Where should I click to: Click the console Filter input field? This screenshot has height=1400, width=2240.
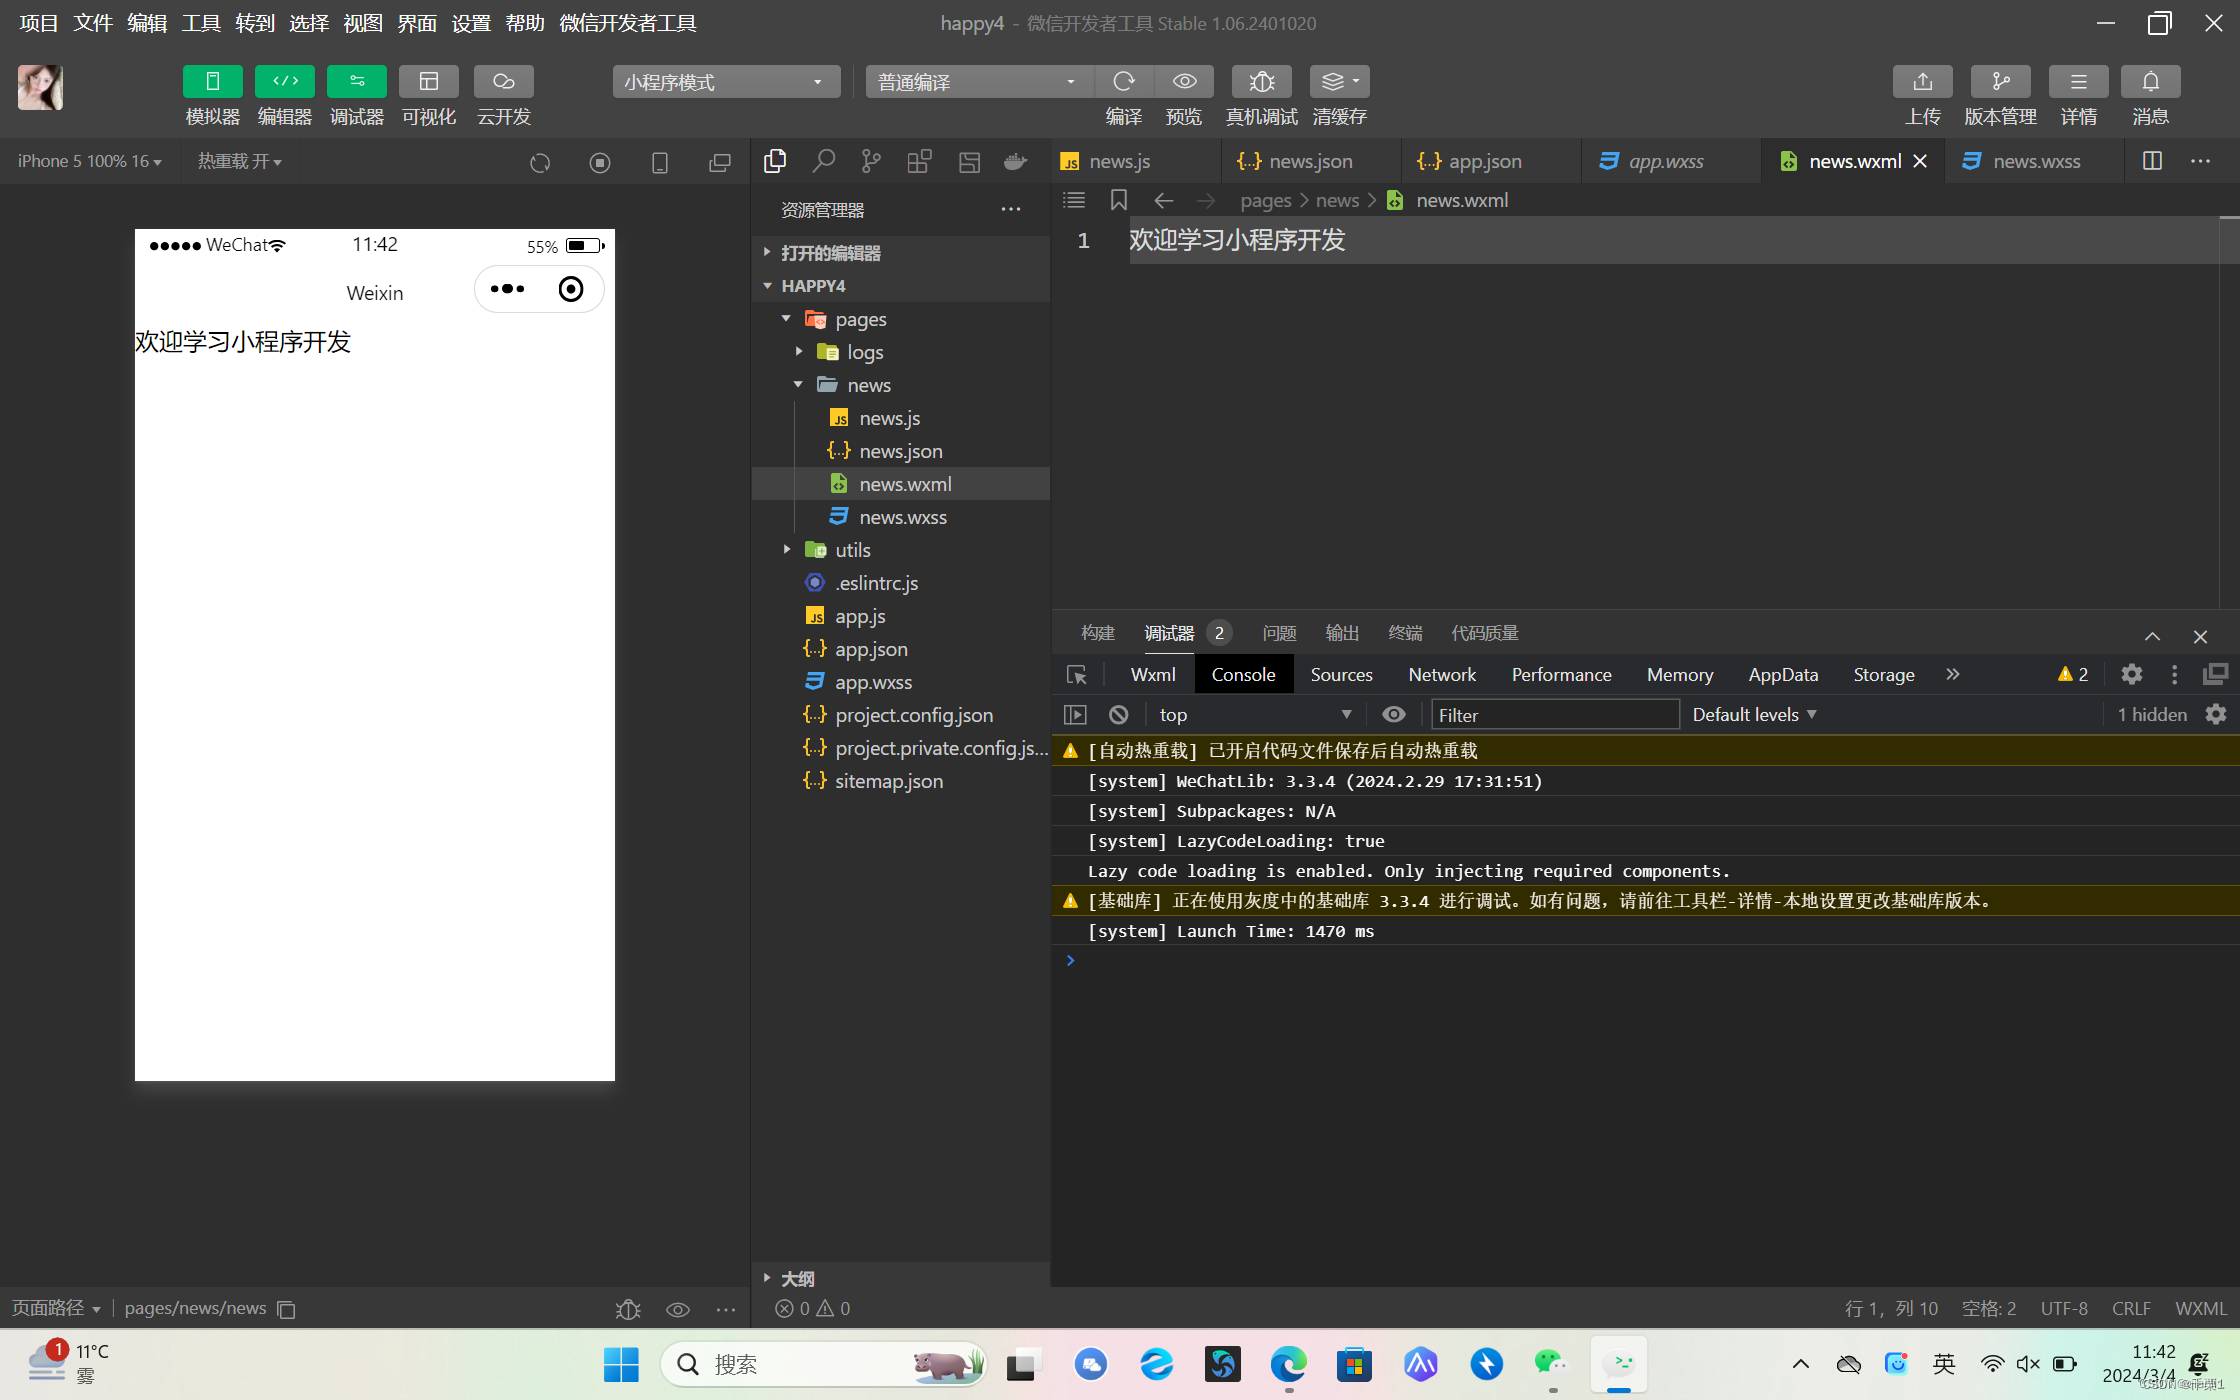click(1555, 715)
